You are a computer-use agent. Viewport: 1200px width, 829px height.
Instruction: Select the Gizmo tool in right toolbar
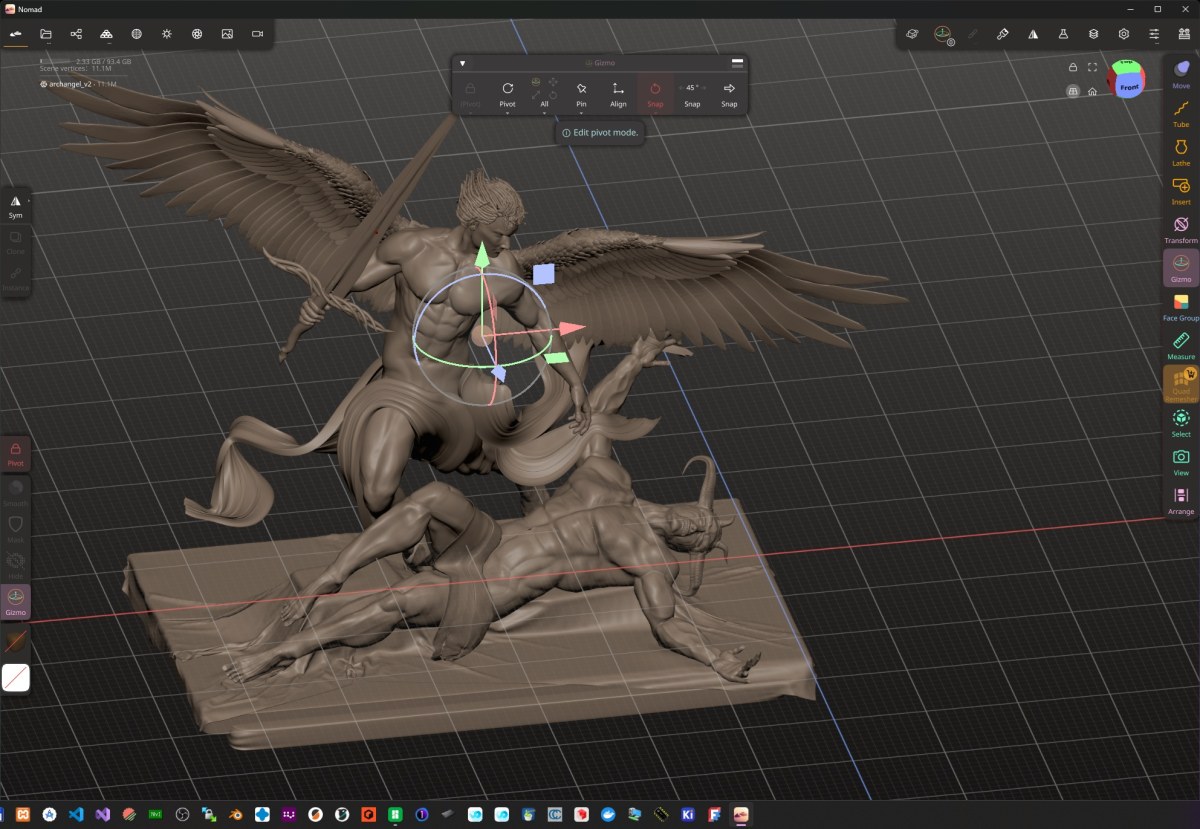click(x=1181, y=268)
